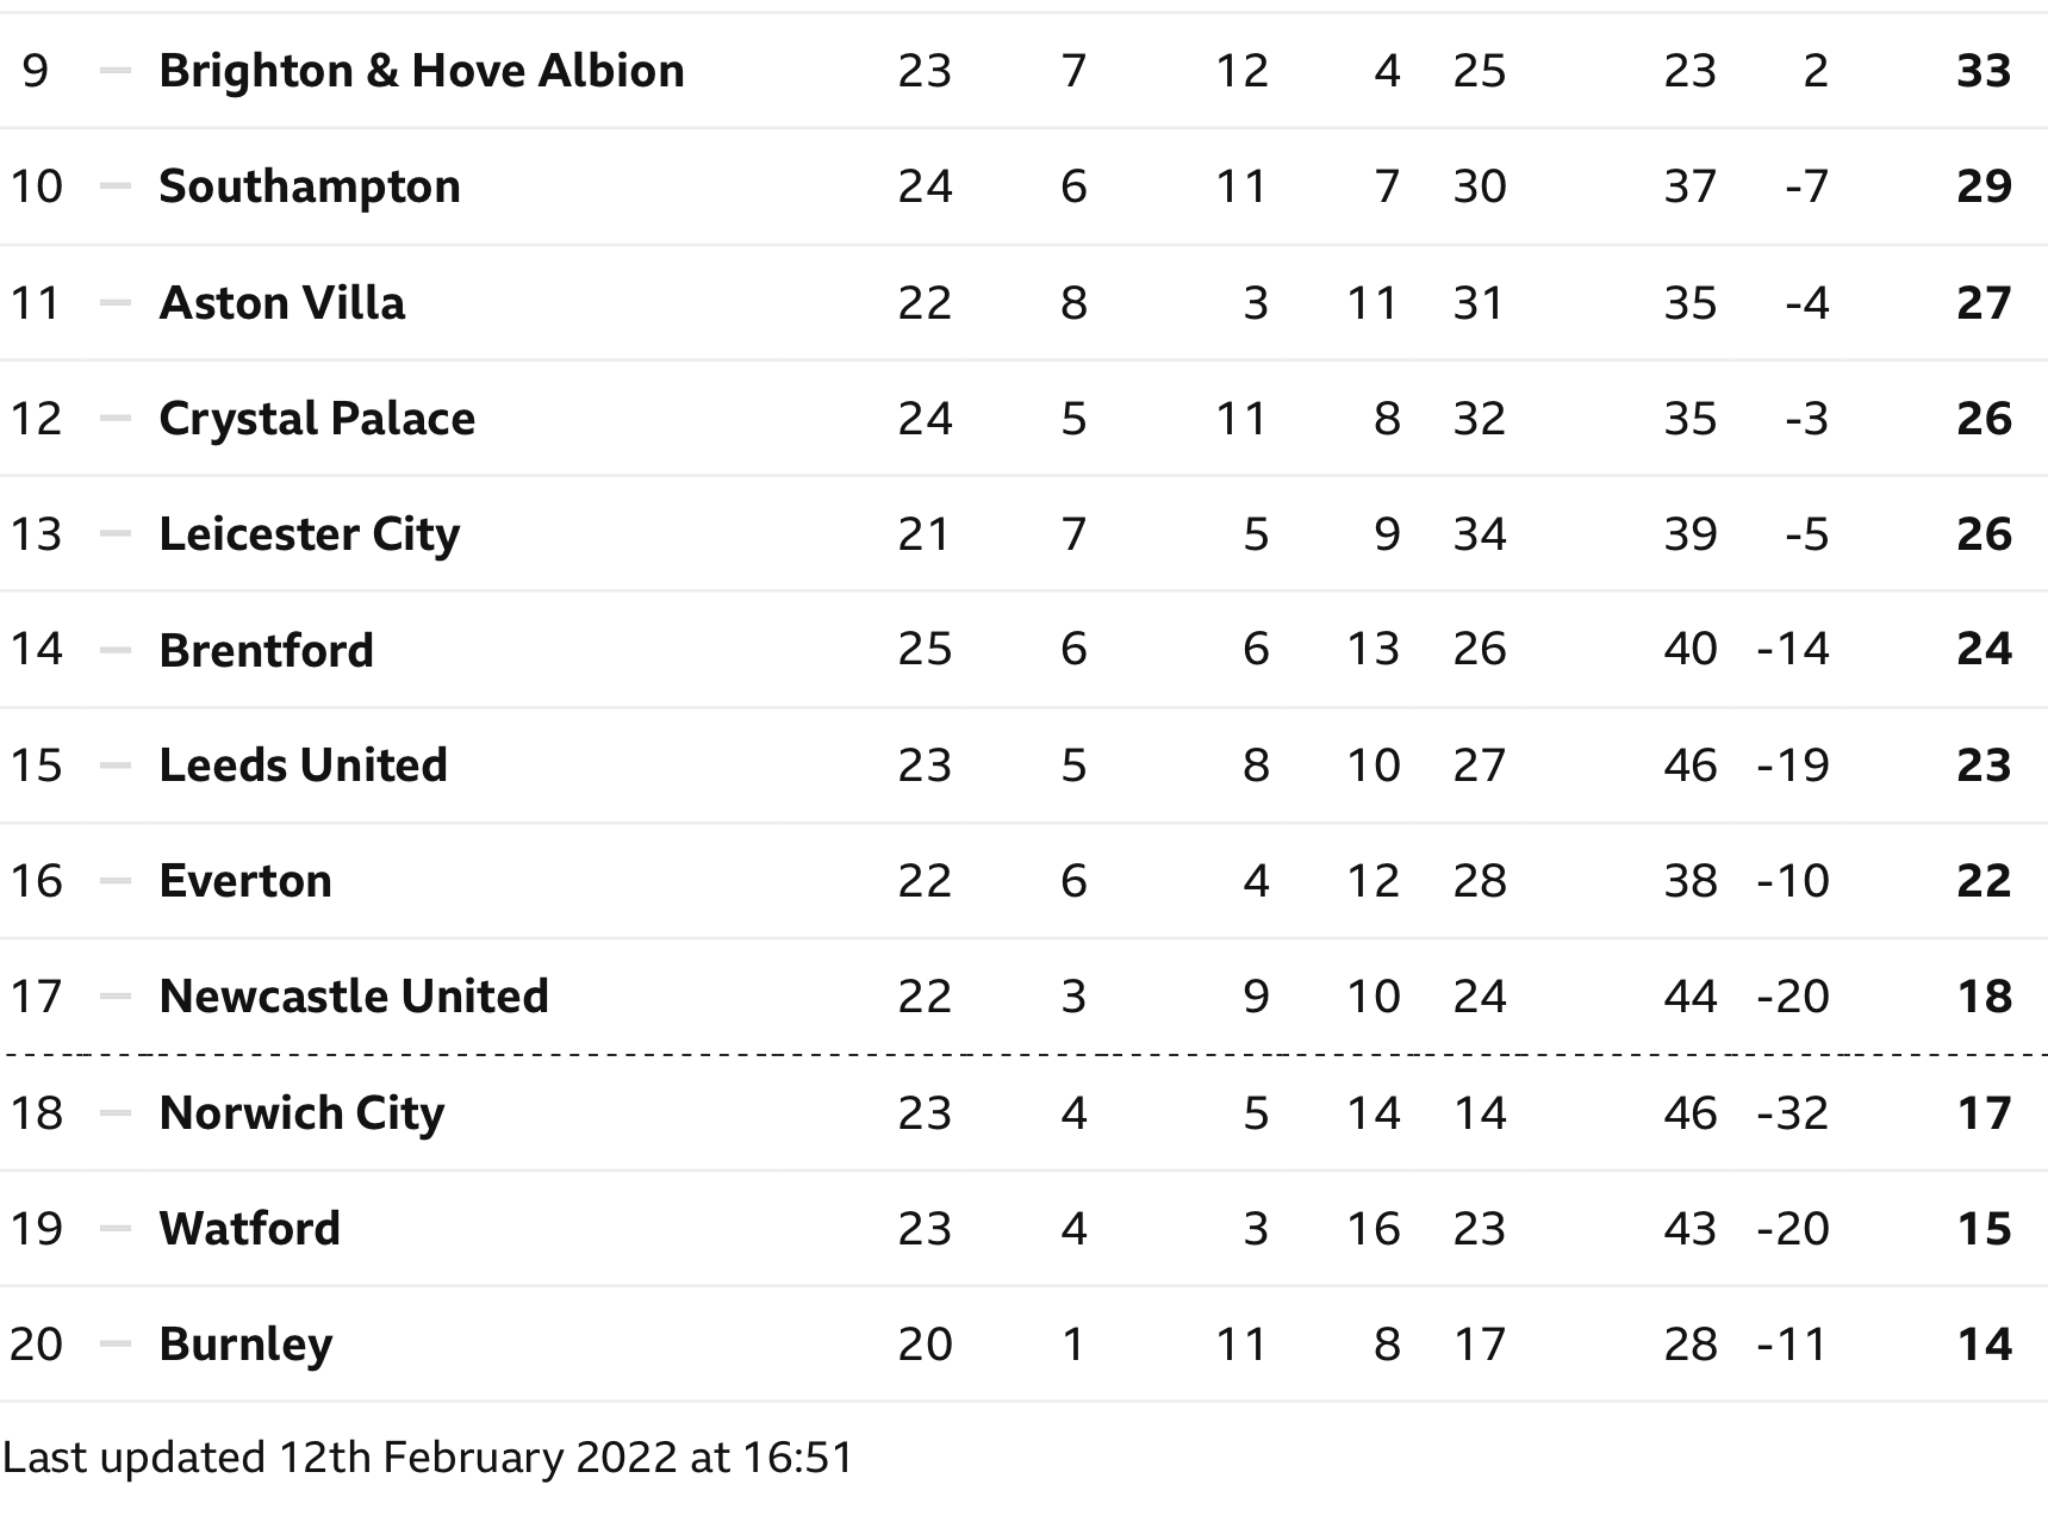2048x1536 pixels.
Task: Open the Crystal Palace team page
Action: pos(317,419)
